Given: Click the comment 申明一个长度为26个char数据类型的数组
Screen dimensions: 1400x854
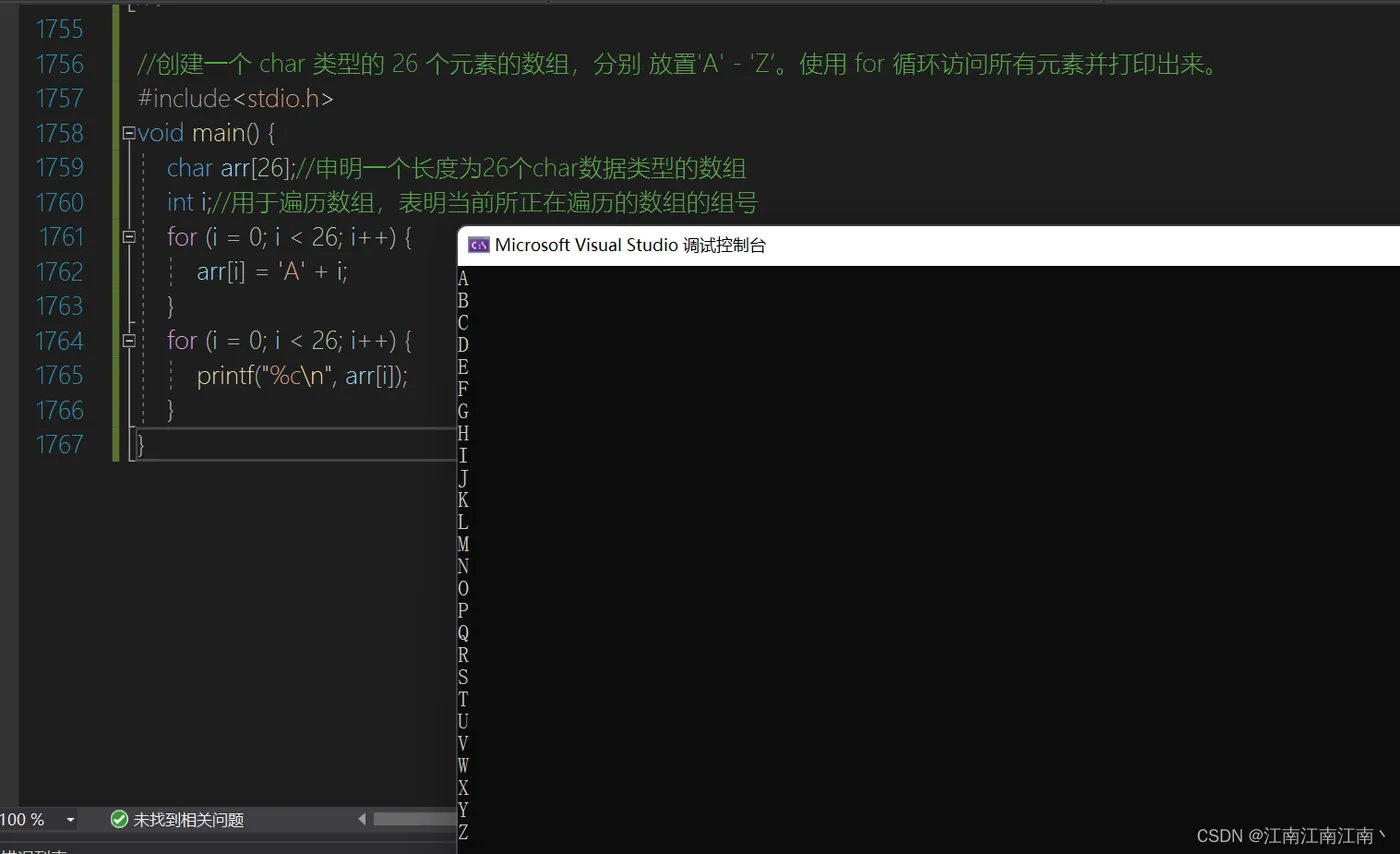Looking at the screenshot, I should [x=520, y=167].
